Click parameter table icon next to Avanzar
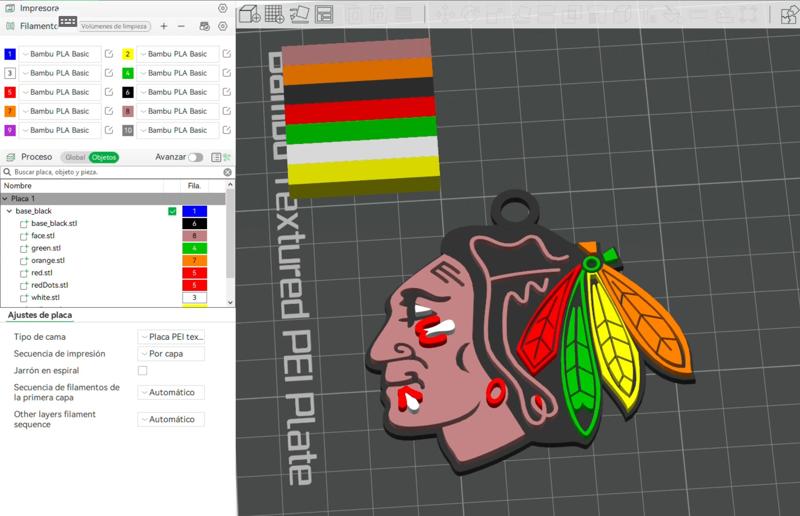This screenshot has height=516, width=800. tap(216, 157)
